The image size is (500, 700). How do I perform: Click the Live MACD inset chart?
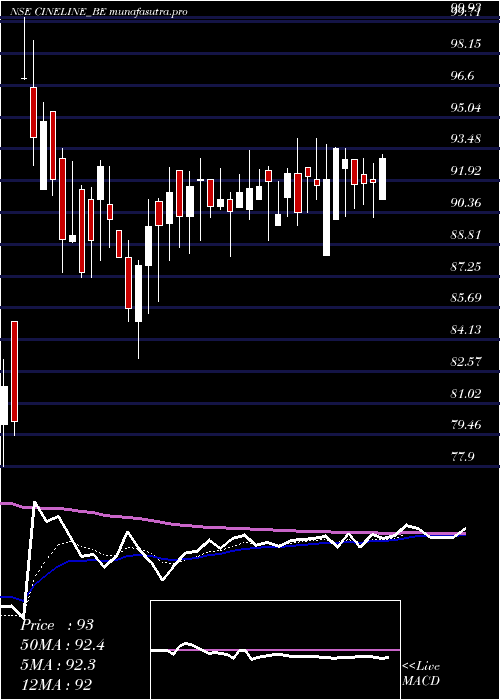pos(275,650)
